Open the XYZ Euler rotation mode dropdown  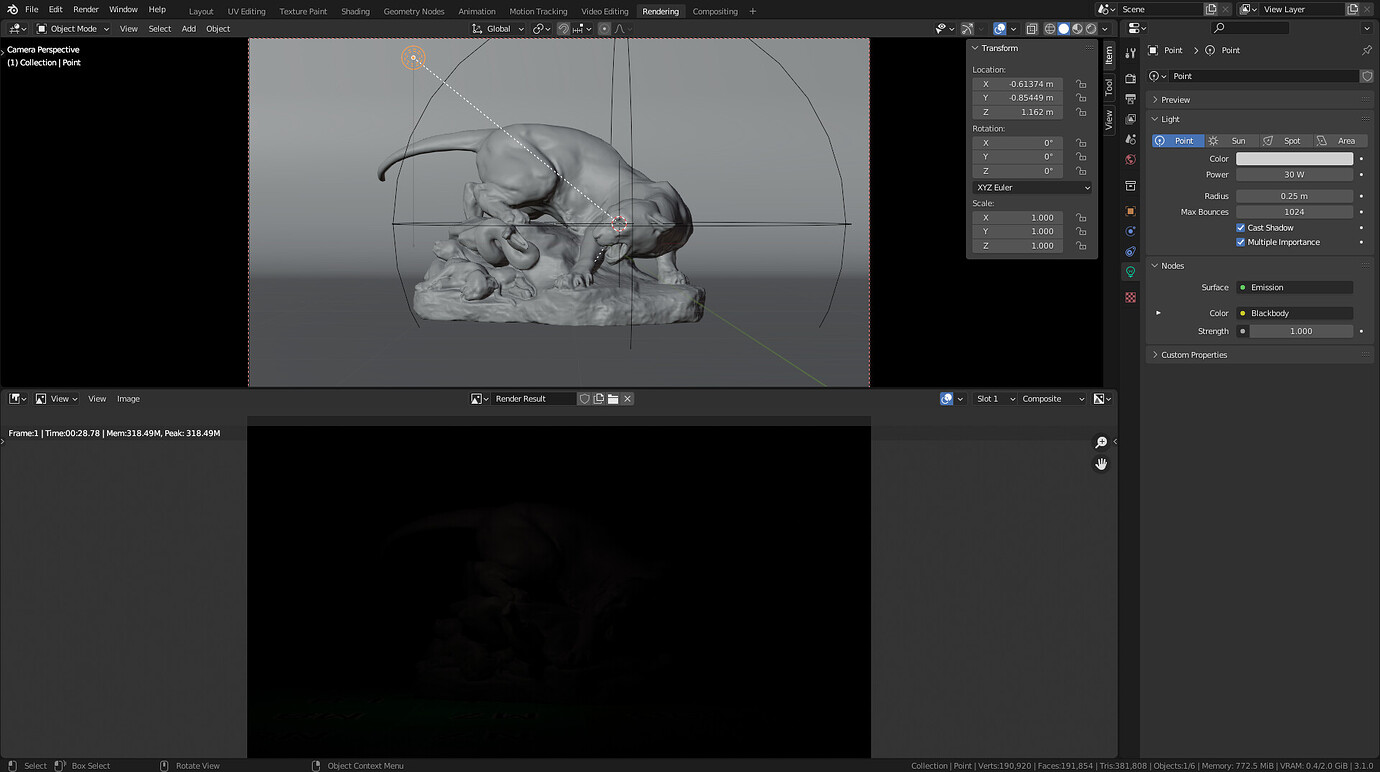pyautogui.click(x=1033, y=187)
